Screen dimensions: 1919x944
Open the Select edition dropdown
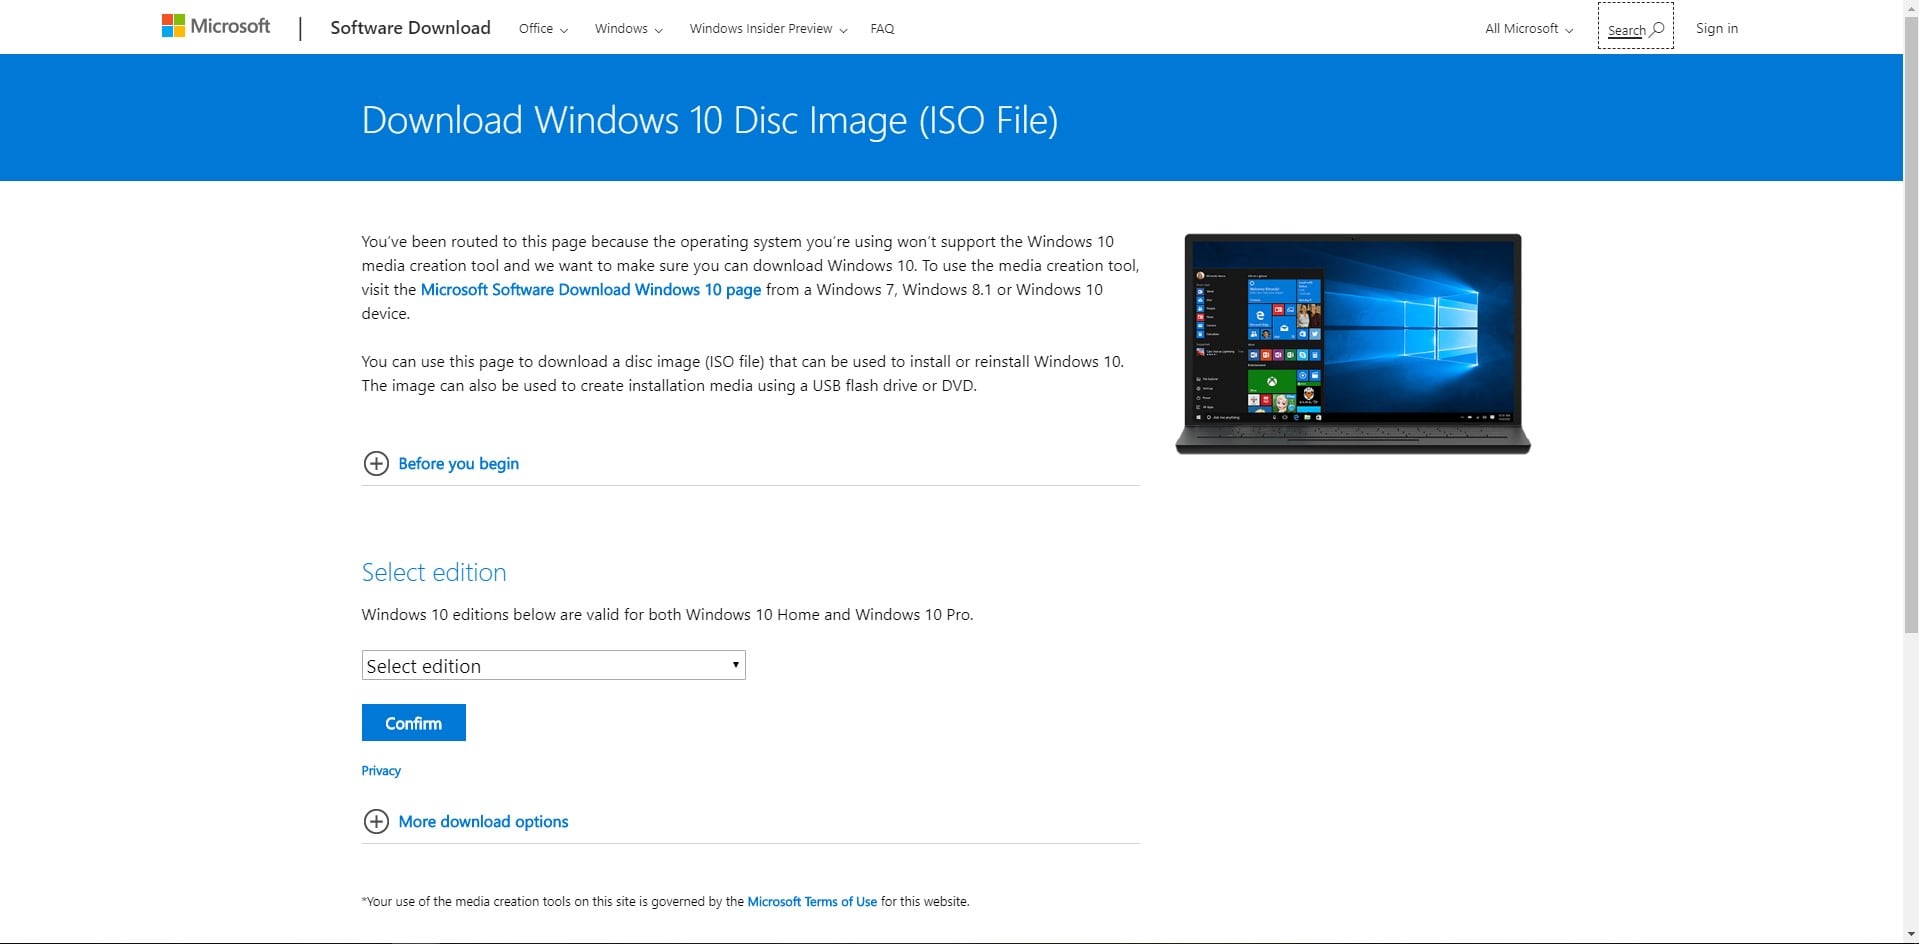(553, 665)
